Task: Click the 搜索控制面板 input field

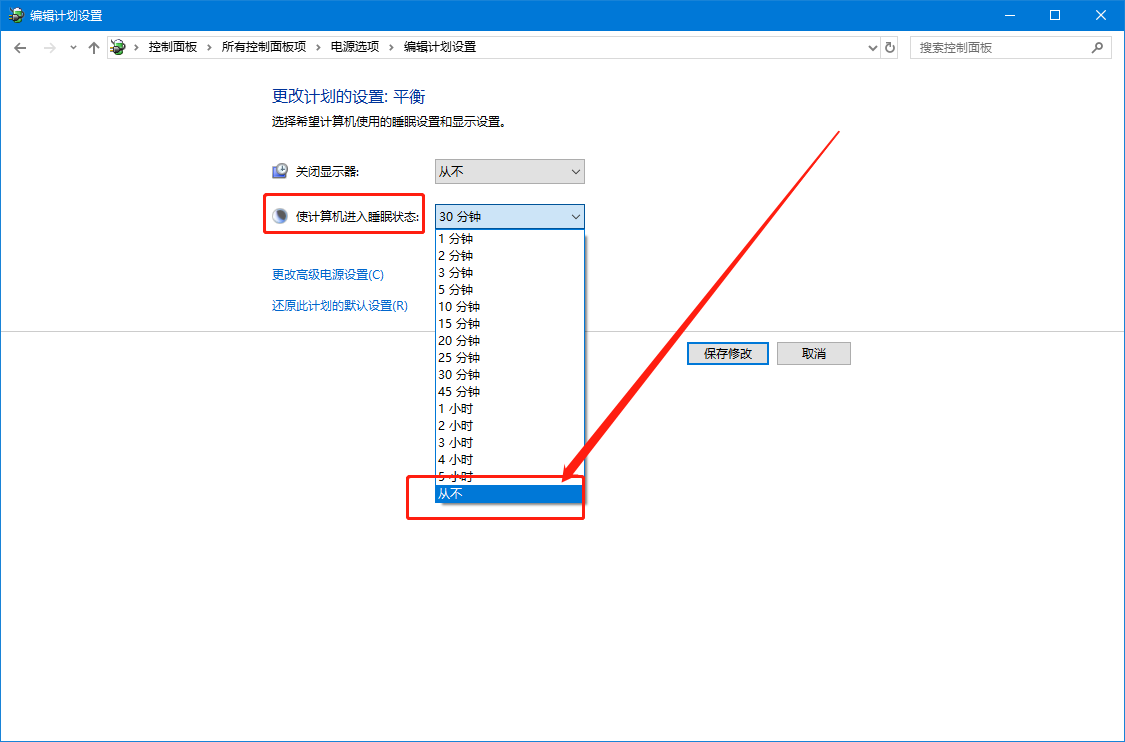Action: [x=1000, y=47]
